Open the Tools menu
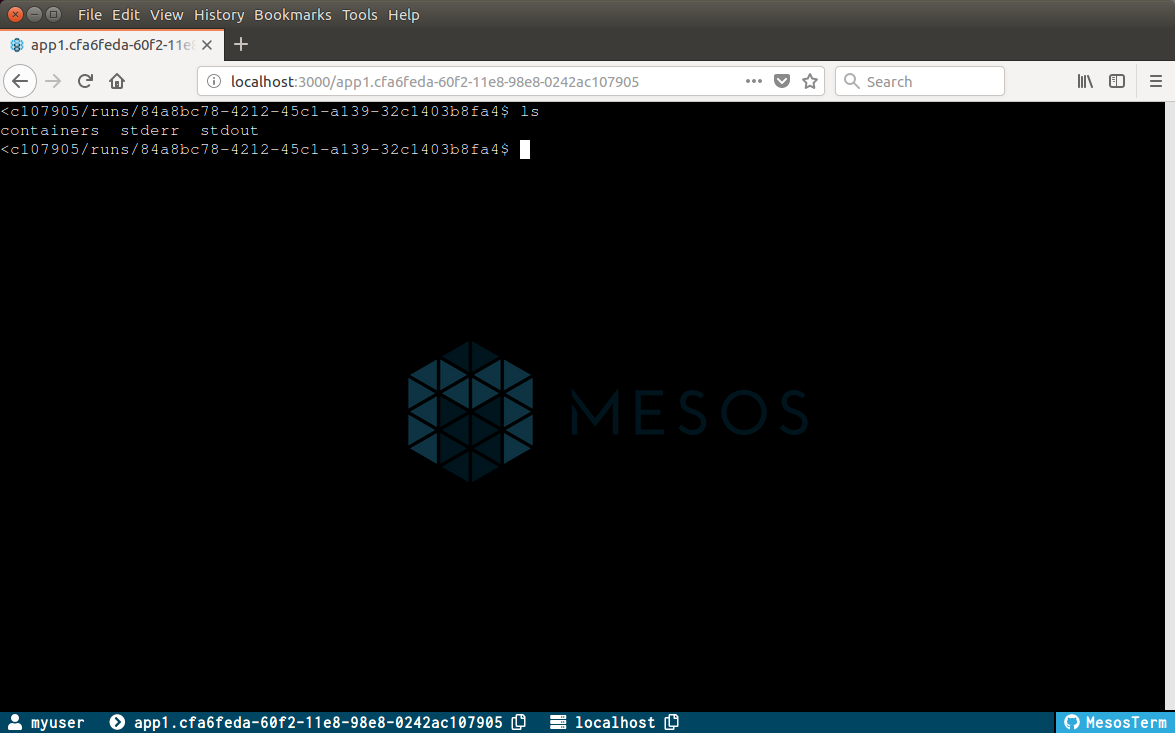The width and height of the screenshot is (1175, 733). click(360, 15)
